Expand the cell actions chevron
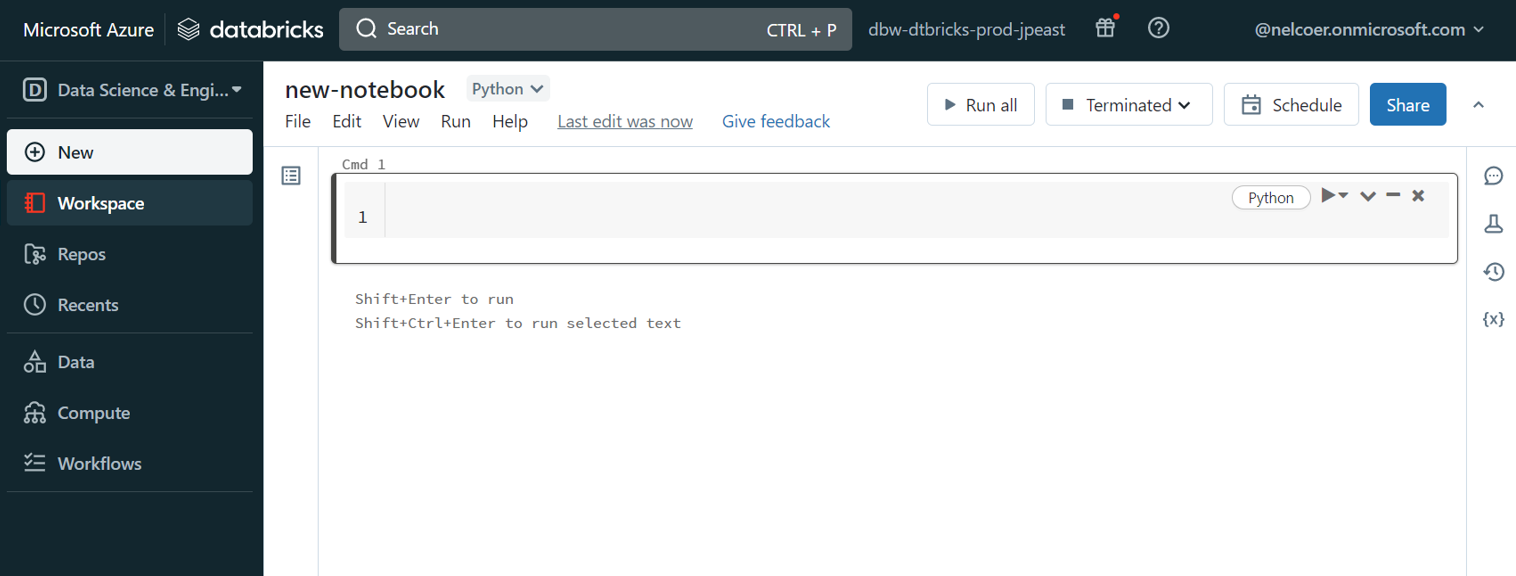This screenshot has height=576, width=1516. pos(1368,196)
